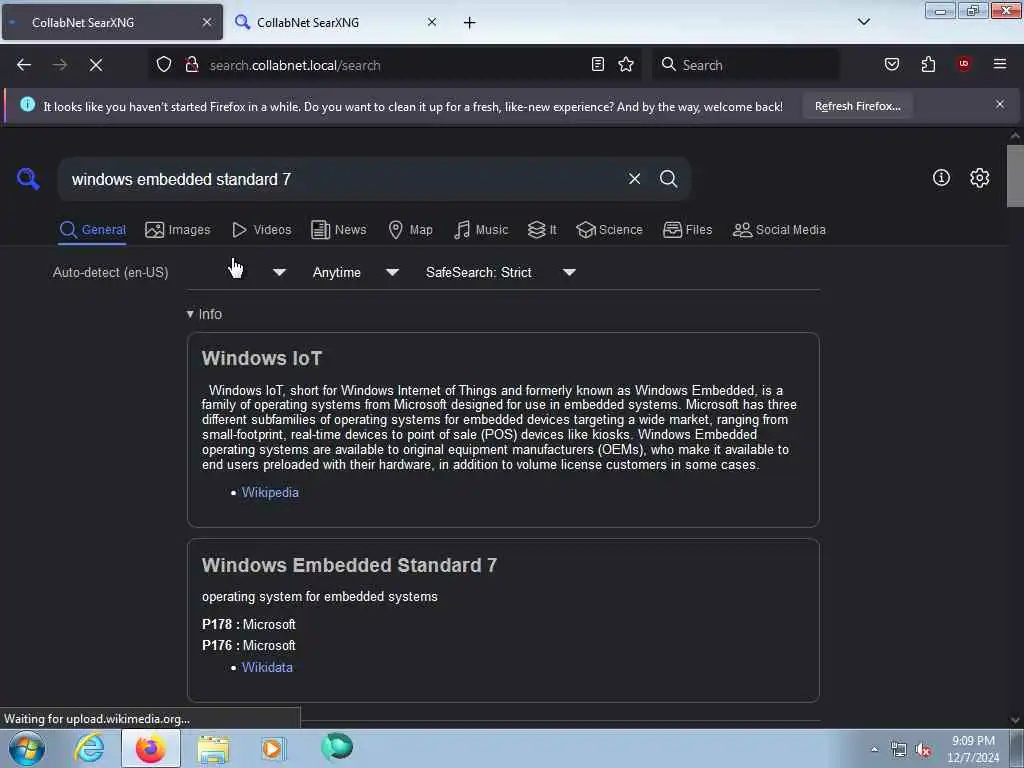This screenshot has width=1024, height=768.
Task: Toggle Reader View icon in address bar
Action: pos(598,64)
